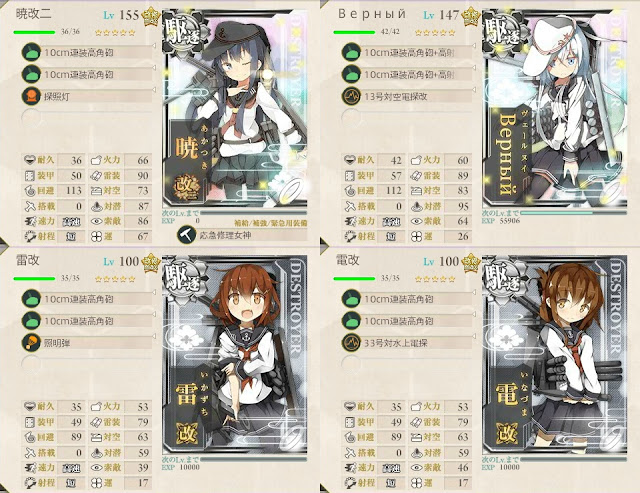Click the 照明弾 star shell icon
This screenshot has height=493, width=640.
31,343
